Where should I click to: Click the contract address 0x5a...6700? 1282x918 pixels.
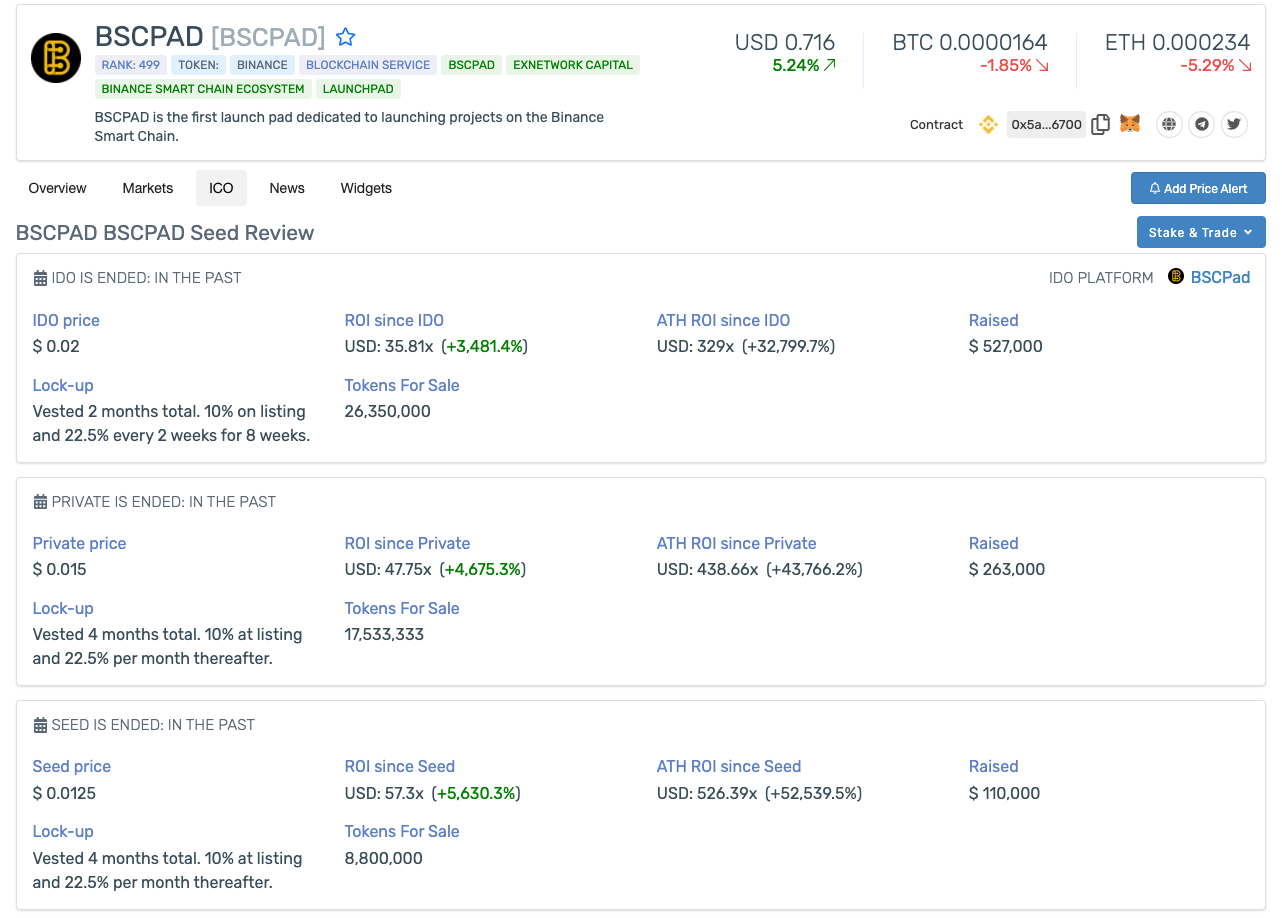[x=1046, y=125]
